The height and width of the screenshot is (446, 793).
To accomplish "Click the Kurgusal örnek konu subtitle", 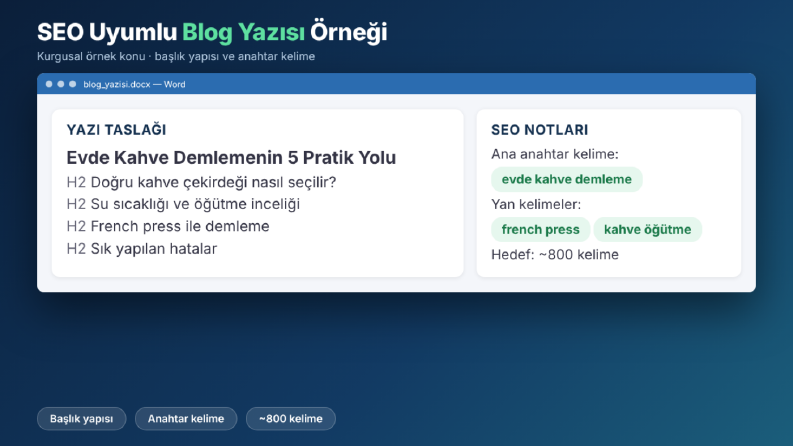I will pos(176,57).
